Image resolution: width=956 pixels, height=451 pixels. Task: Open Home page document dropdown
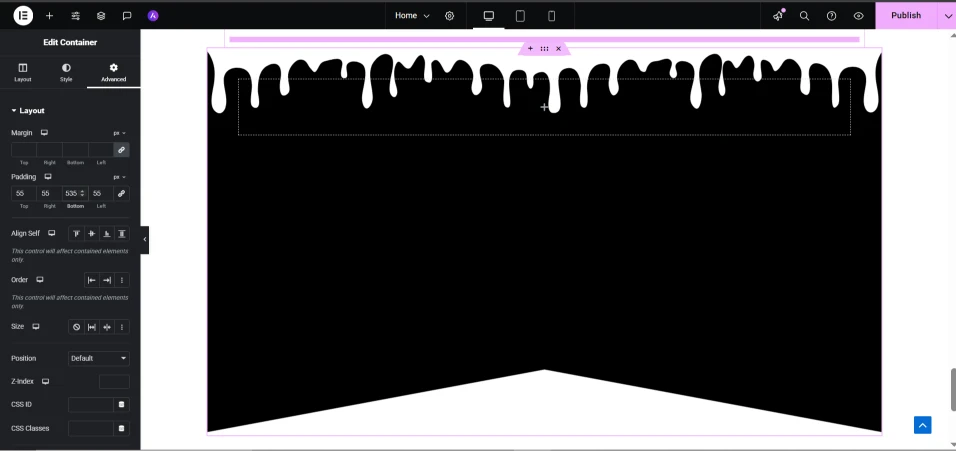412,16
